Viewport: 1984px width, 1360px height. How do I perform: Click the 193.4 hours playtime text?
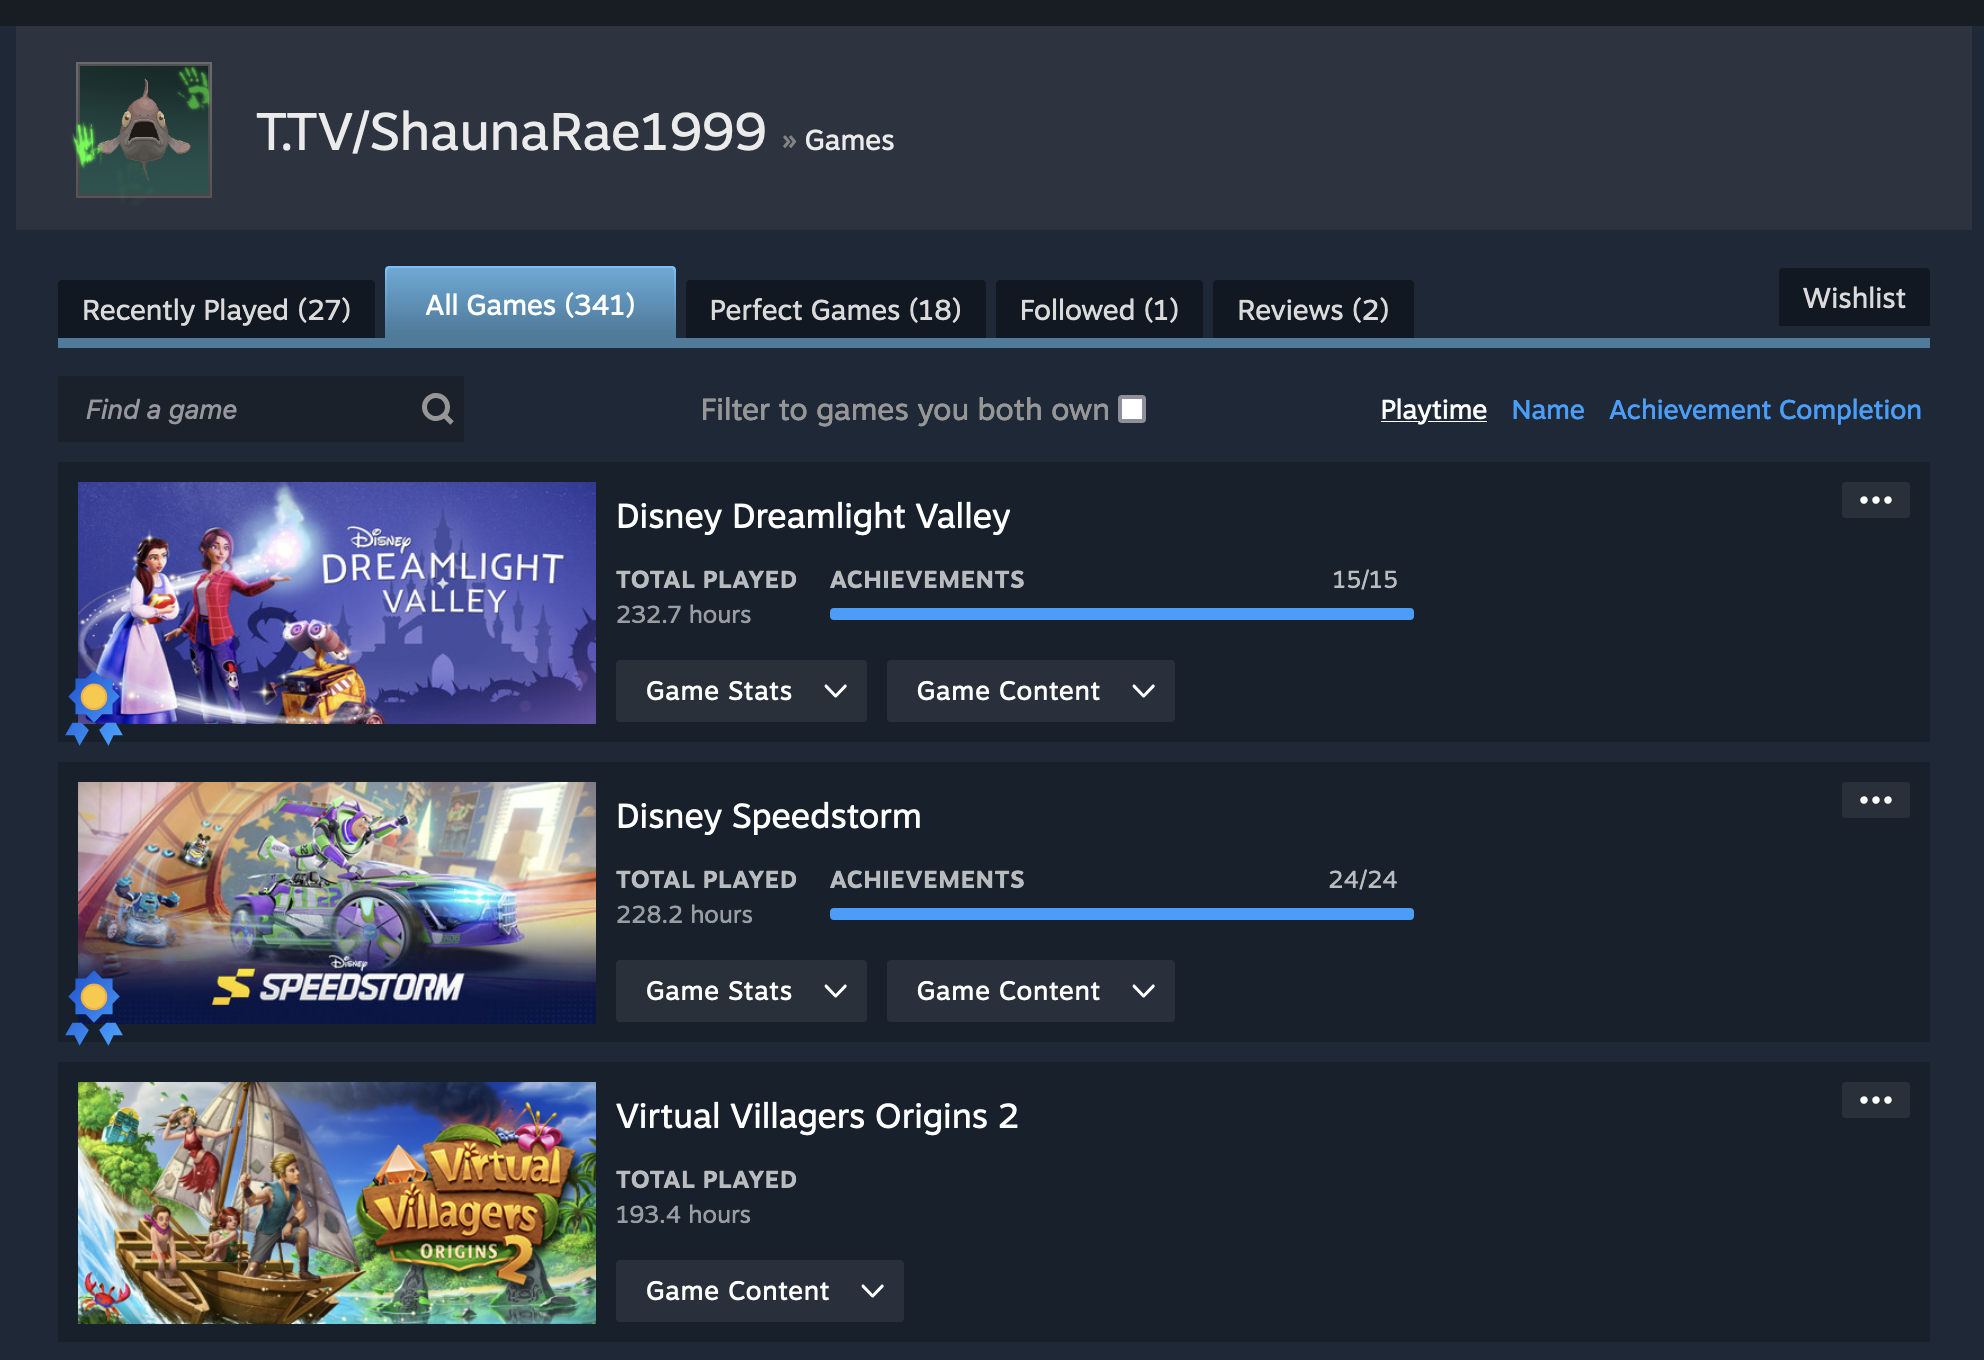coord(683,1214)
